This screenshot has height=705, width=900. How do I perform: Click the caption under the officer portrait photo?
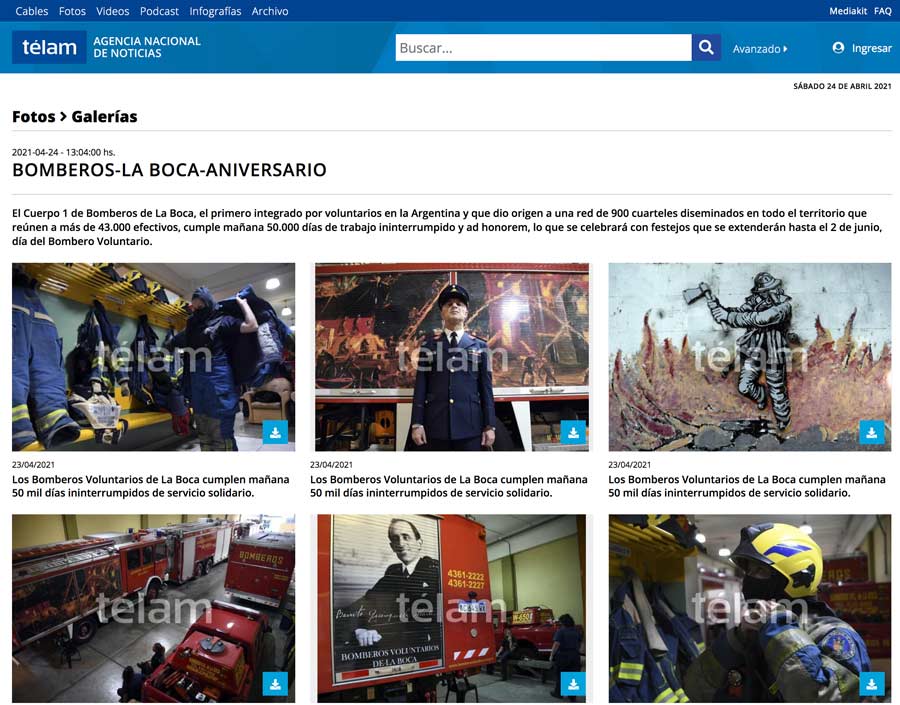point(449,486)
